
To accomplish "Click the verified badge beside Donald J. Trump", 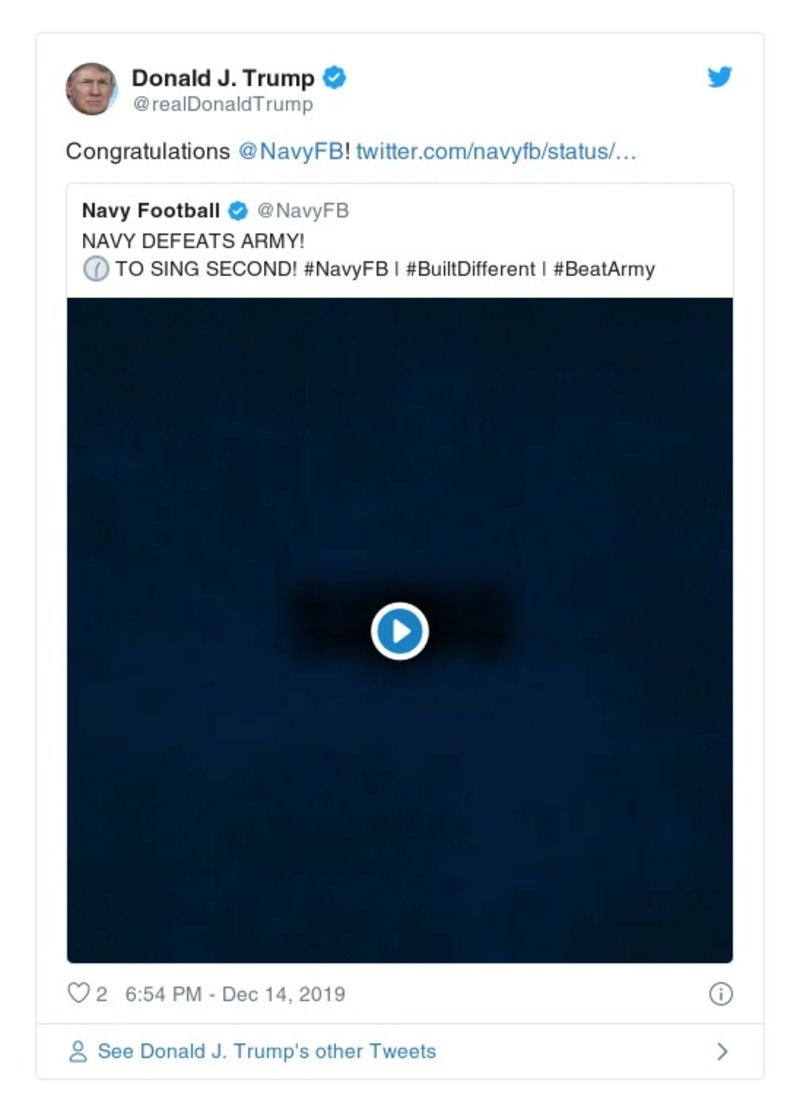I will [x=335, y=77].
